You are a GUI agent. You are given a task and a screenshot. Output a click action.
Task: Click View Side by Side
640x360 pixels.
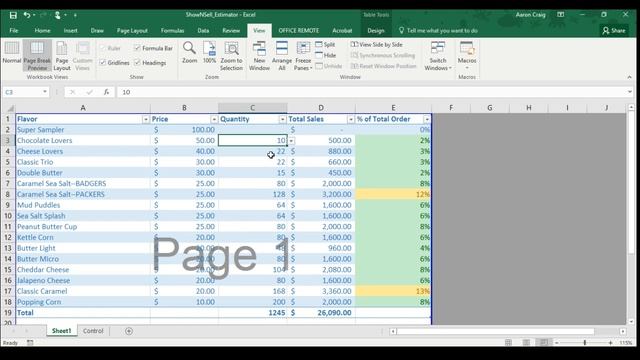click(x=377, y=44)
